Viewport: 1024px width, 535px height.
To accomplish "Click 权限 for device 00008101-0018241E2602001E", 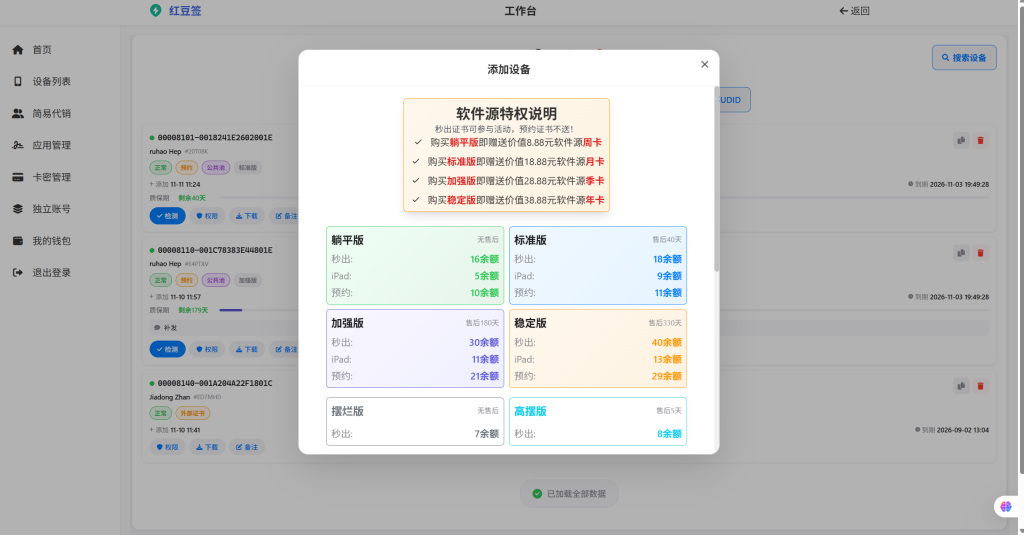I will pyautogui.click(x=207, y=216).
